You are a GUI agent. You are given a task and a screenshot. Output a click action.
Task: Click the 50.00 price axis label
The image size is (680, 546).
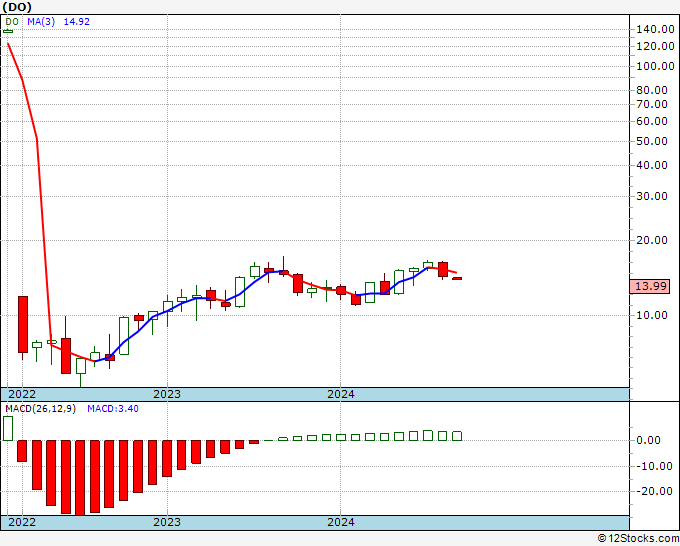click(652, 141)
